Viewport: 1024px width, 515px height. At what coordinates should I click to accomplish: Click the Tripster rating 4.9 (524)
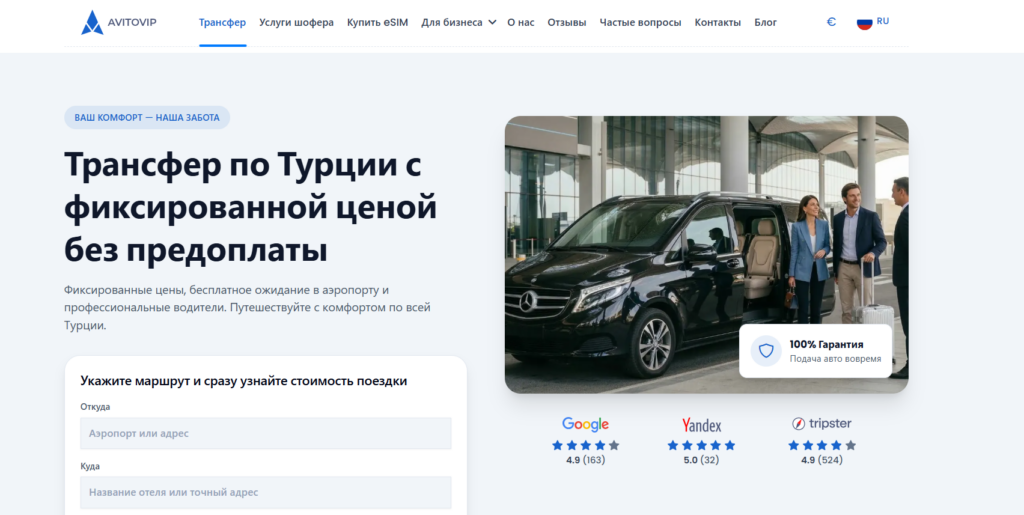822,460
